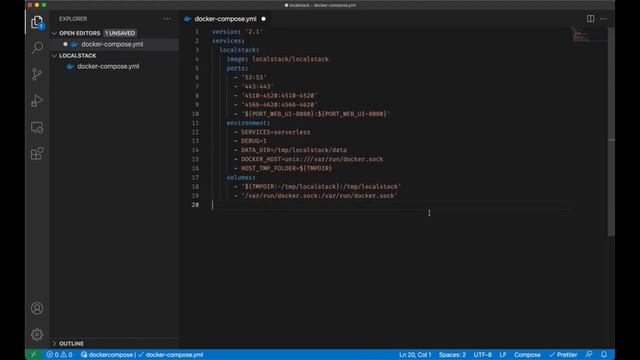Click the unsaved dot on docker-compose.yml tab
Screen dimensions: 640x360
click(x=263, y=19)
